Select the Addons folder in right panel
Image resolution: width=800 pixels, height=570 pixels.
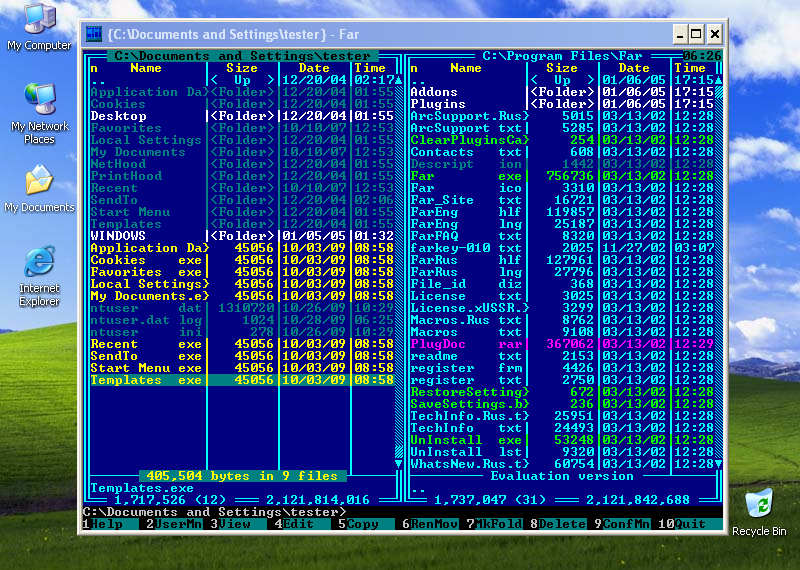tap(562, 92)
